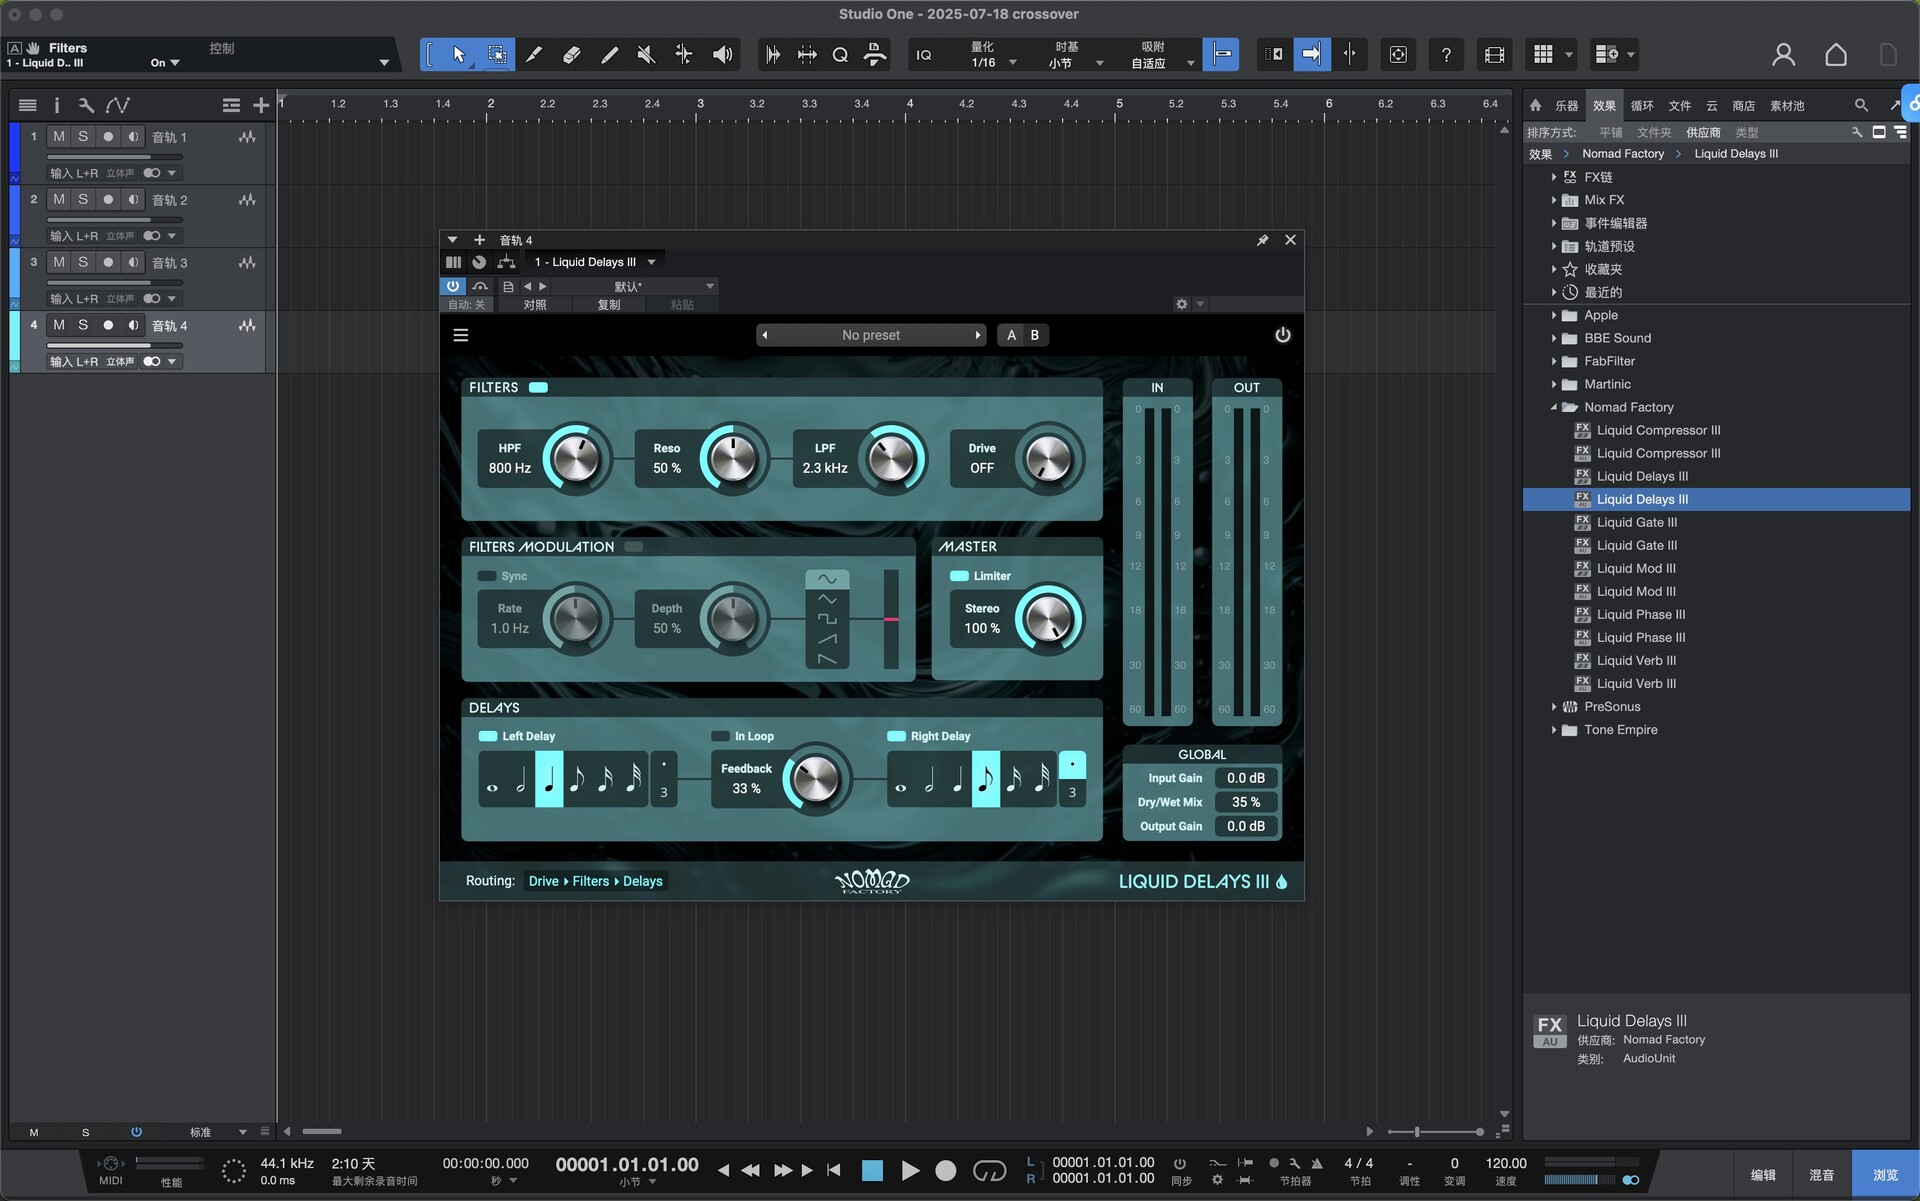Viewport: 1920px width, 1201px height.
Task: Solo track 音轨 2
Action: [83, 200]
